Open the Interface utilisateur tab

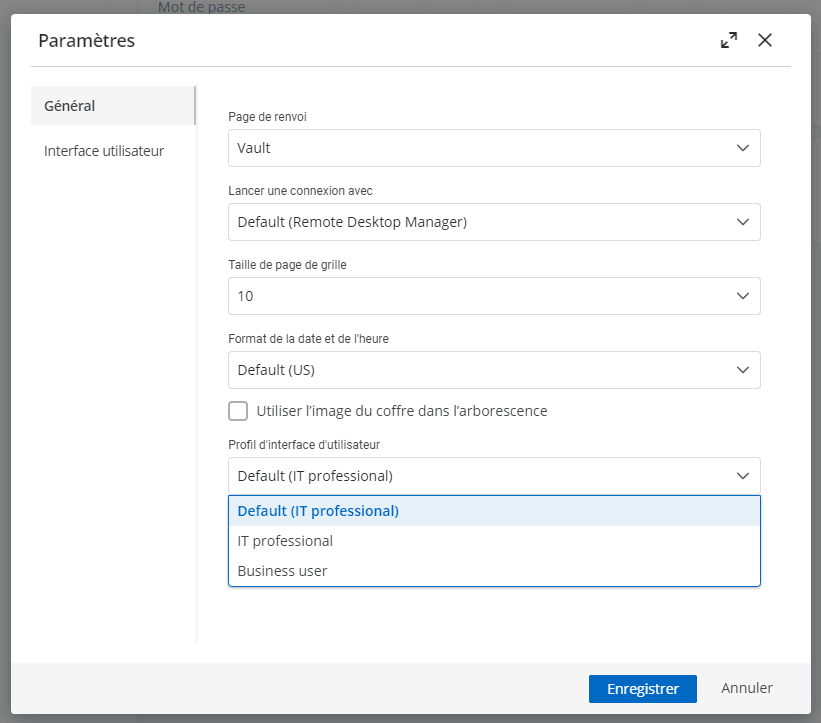click(x=104, y=151)
